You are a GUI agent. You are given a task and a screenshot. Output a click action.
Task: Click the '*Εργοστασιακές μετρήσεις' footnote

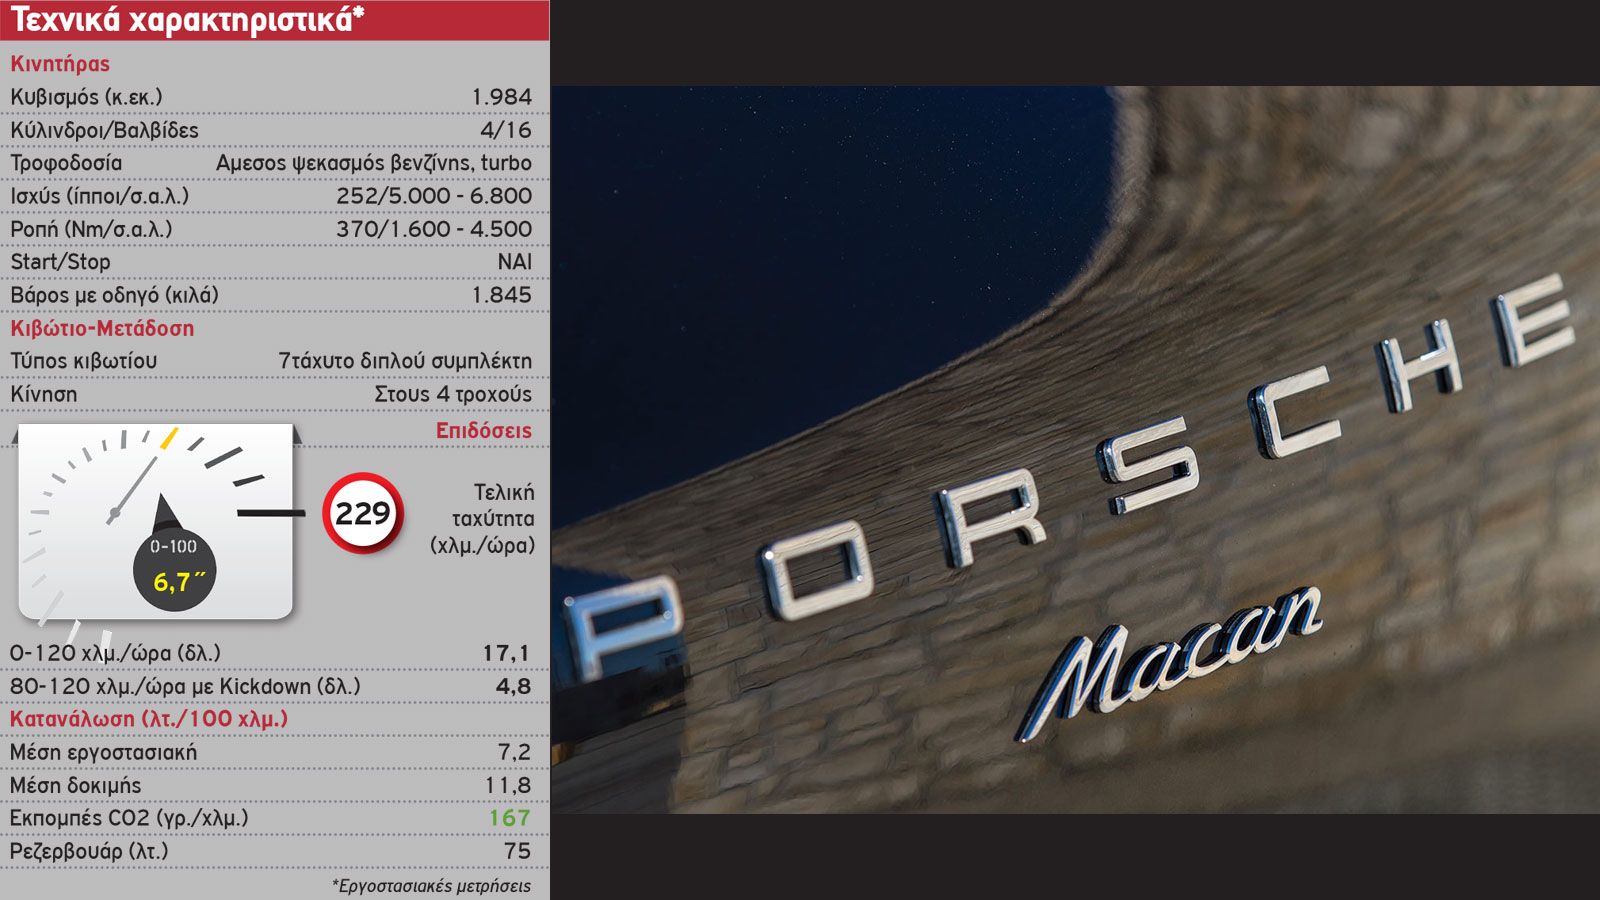click(x=432, y=886)
